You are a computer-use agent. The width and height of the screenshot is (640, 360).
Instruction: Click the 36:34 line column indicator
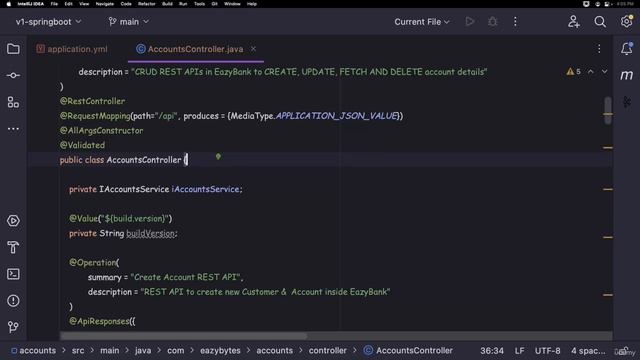pyautogui.click(x=492, y=351)
